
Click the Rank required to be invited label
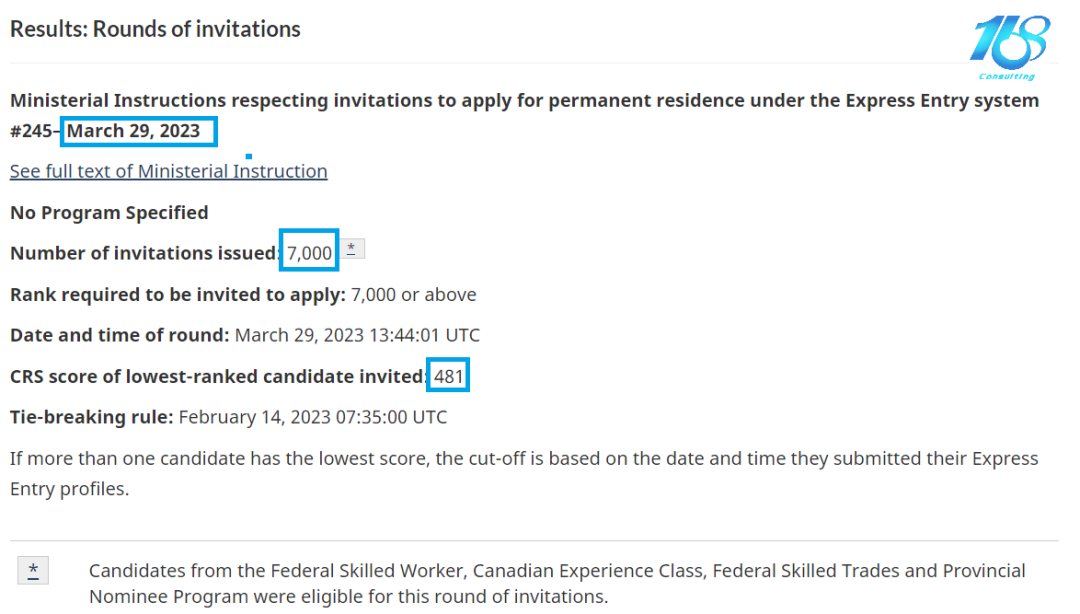click(177, 294)
